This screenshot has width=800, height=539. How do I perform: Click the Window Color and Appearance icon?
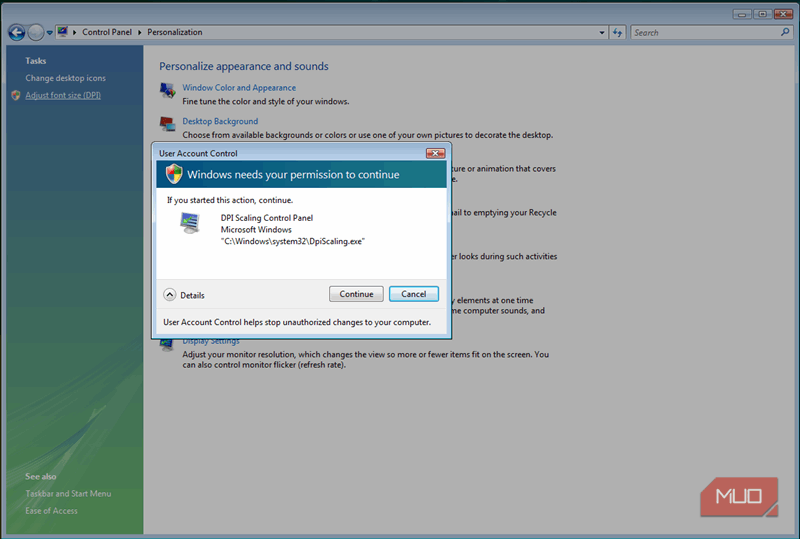[168, 91]
